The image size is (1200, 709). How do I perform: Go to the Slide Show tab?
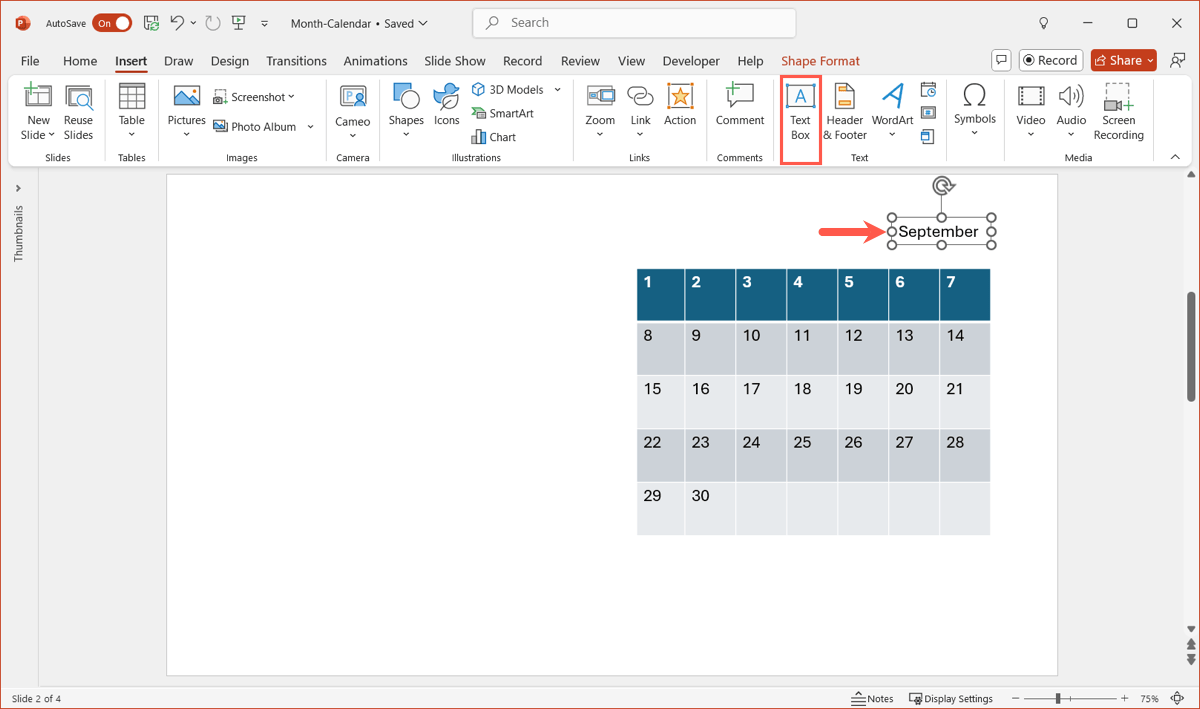tap(455, 61)
